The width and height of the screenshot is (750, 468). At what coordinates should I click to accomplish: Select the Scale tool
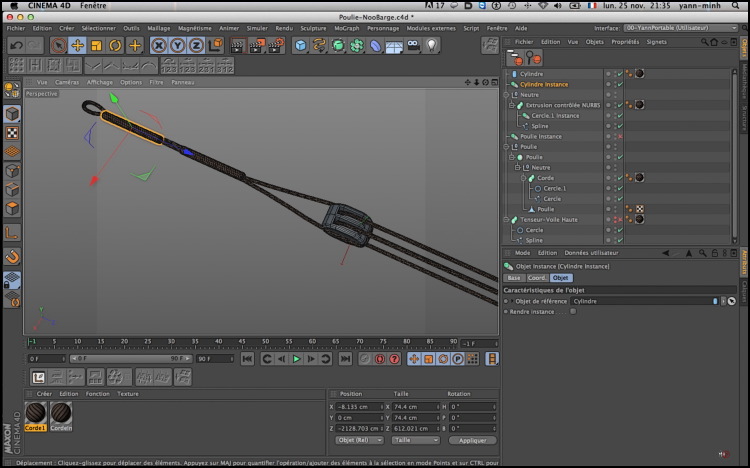click(x=96, y=45)
